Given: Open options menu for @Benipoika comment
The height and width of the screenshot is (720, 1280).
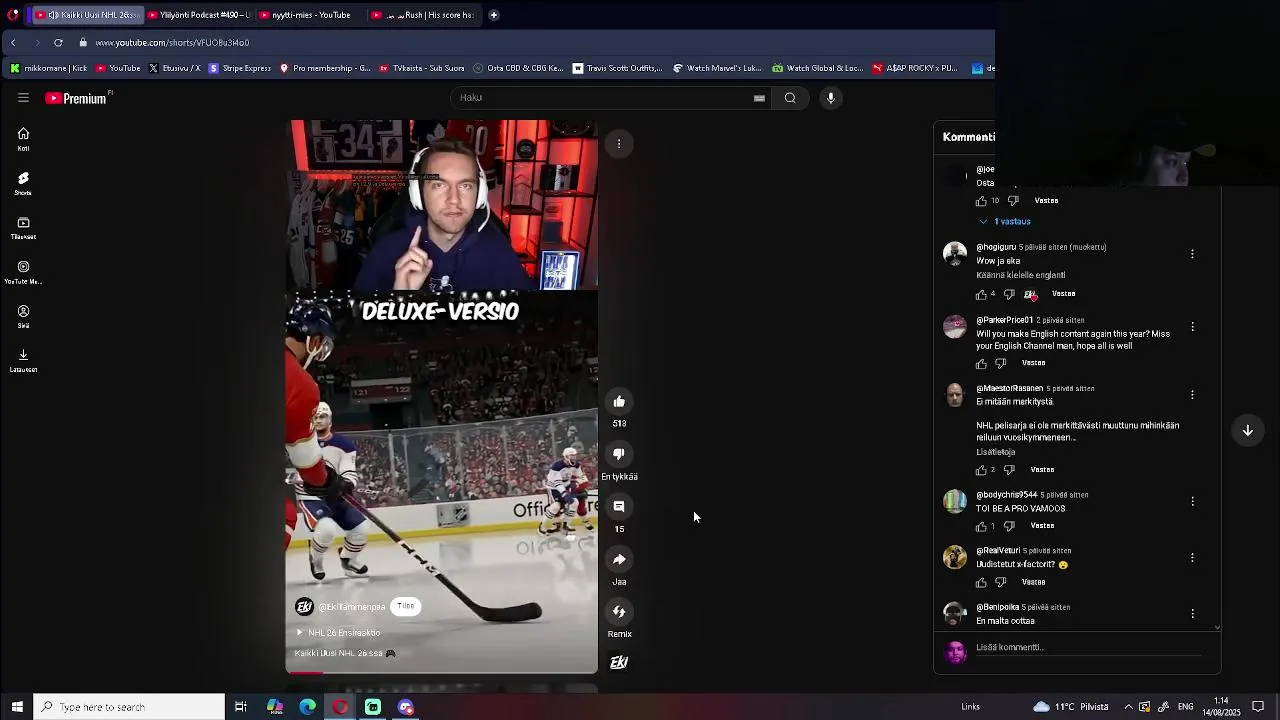Looking at the screenshot, I should (1192, 614).
